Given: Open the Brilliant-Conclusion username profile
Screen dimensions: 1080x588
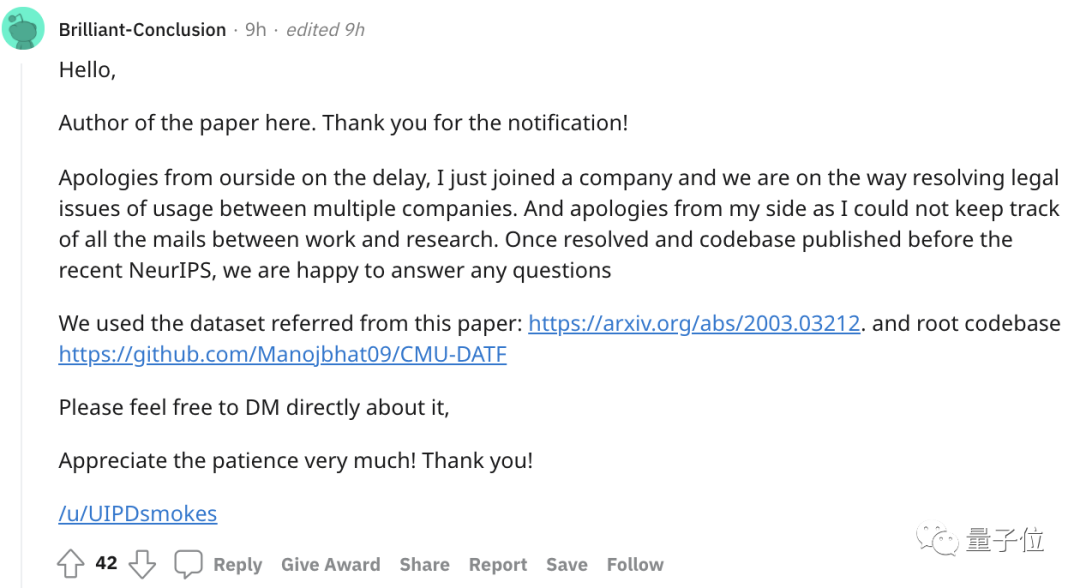Looking at the screenshot, I should [x=142, y=30].
